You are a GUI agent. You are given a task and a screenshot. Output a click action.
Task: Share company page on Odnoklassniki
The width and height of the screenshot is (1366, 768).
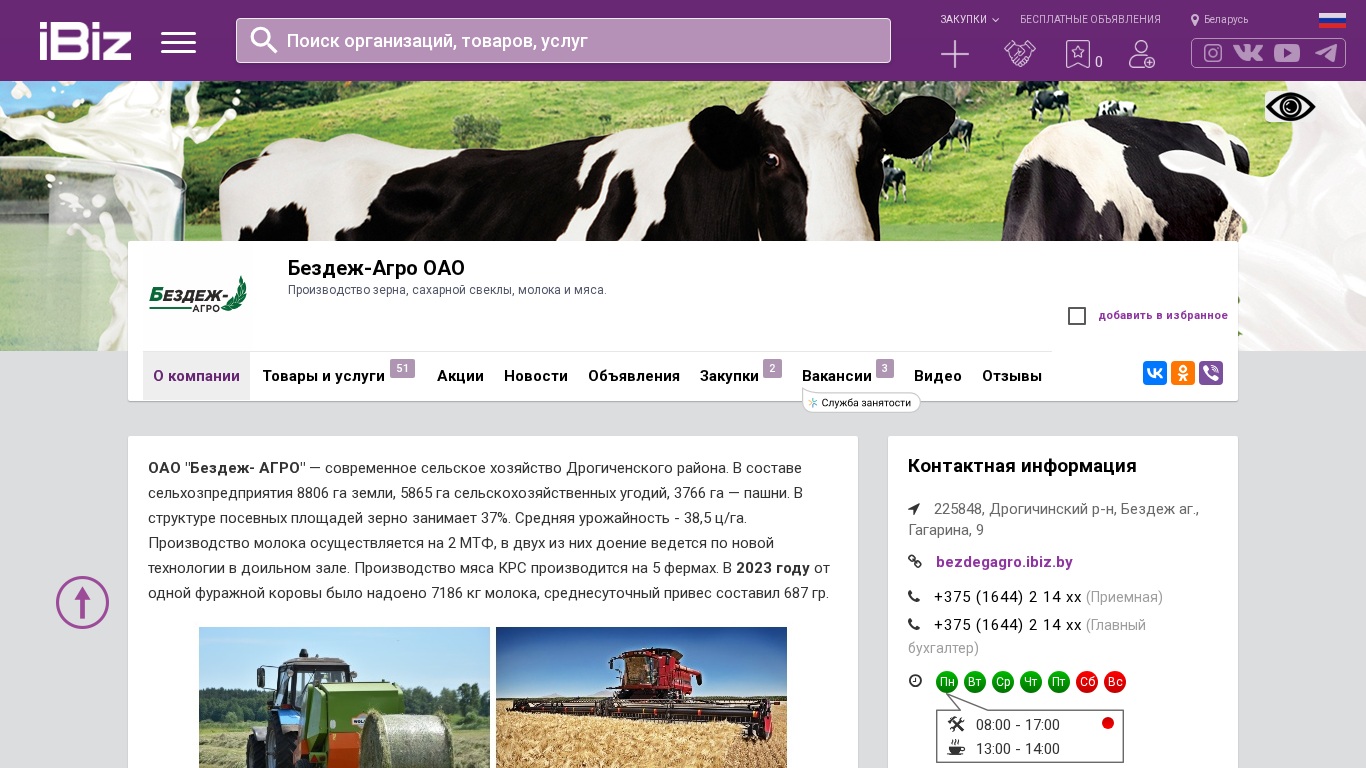tap(1183, 373)
